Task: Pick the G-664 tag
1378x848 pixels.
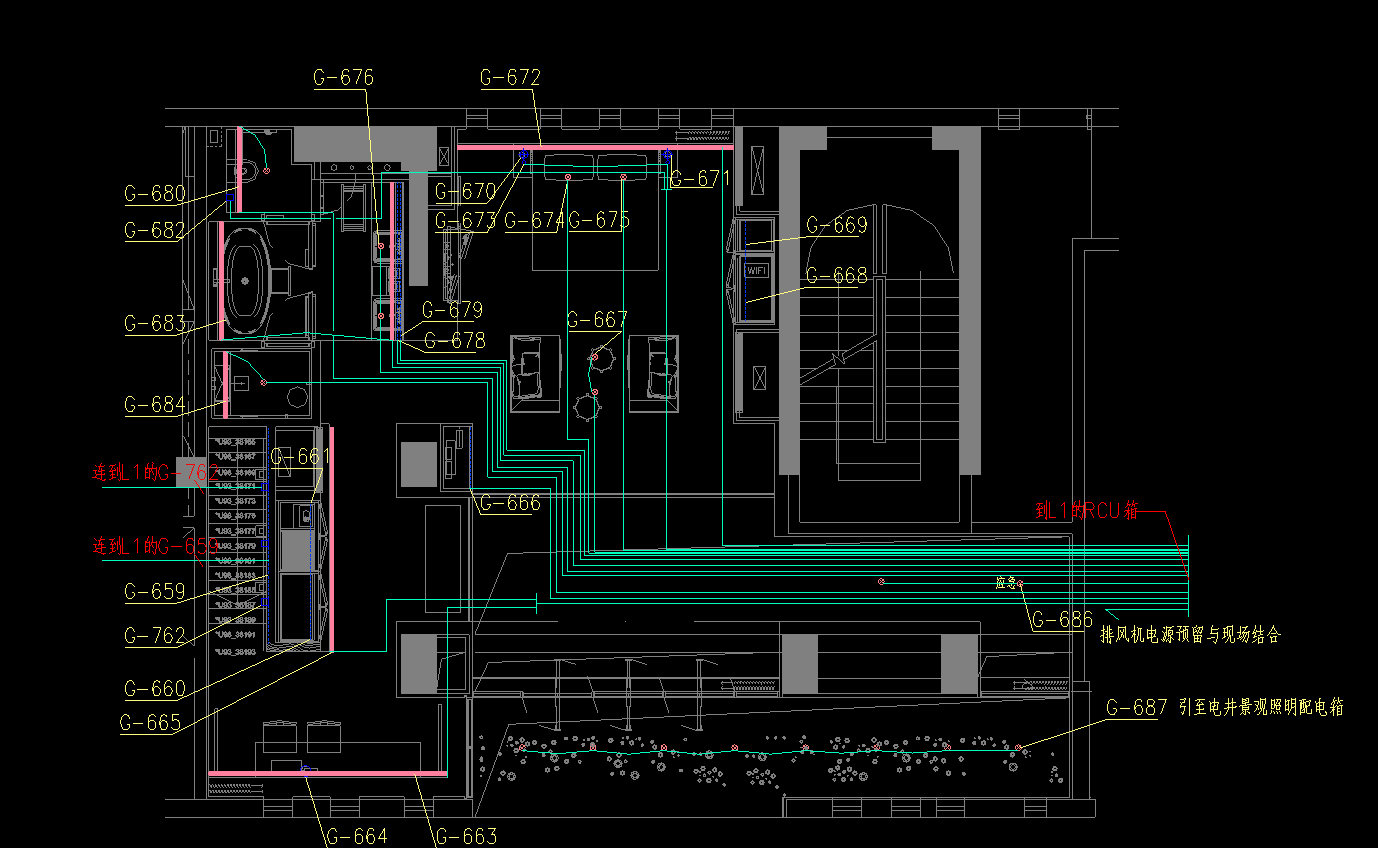Action: click(356, 836)
